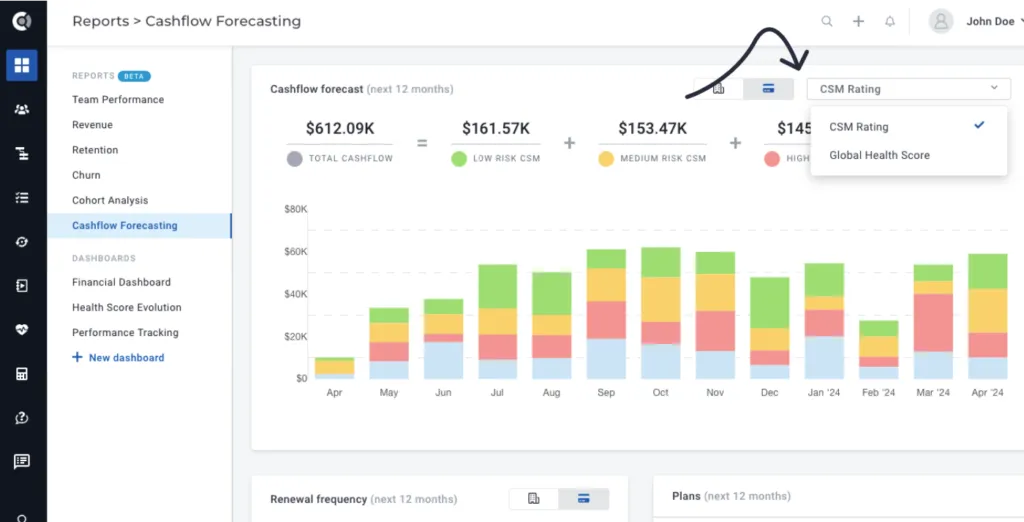This screenshot has width=1024, height=522.
Task: Open the sync cycle icon in sidebar
Action: pos(22,242)
